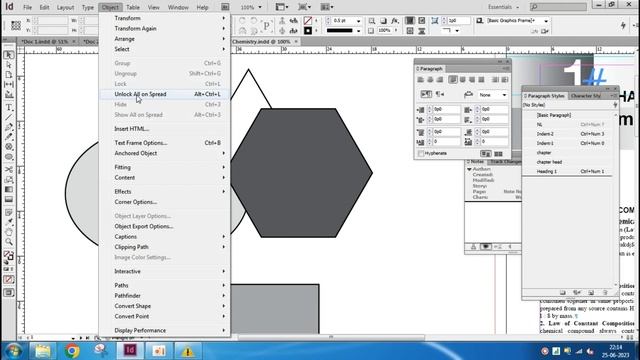Click Insert HTML menu entry

[x=165, y=129]
